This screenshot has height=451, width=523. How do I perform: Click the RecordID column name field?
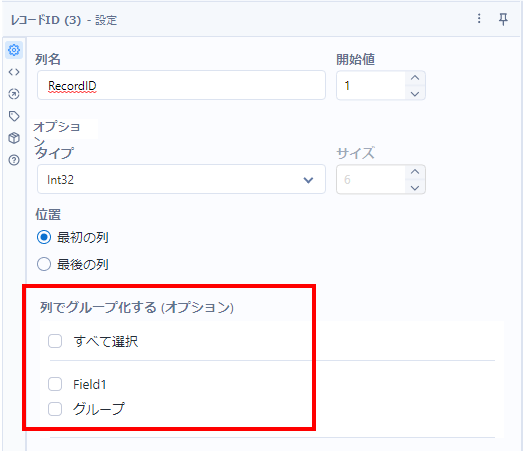pos(181,85)
